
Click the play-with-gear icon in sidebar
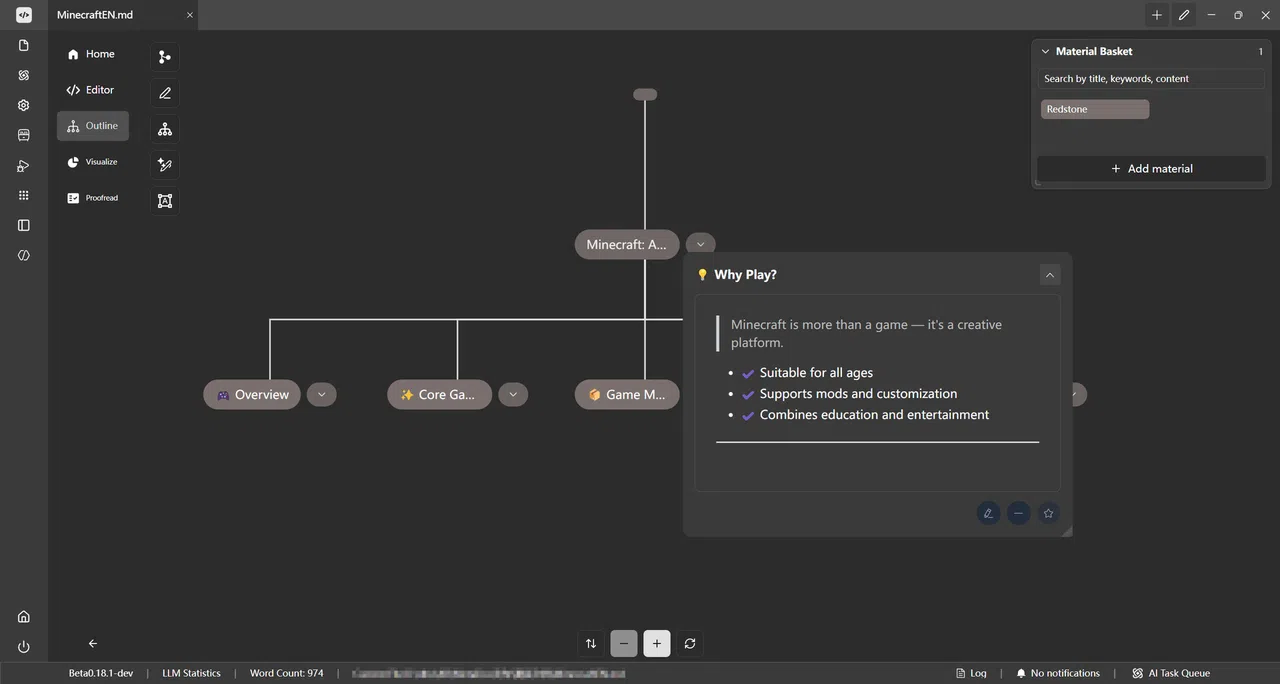[24, 165]
